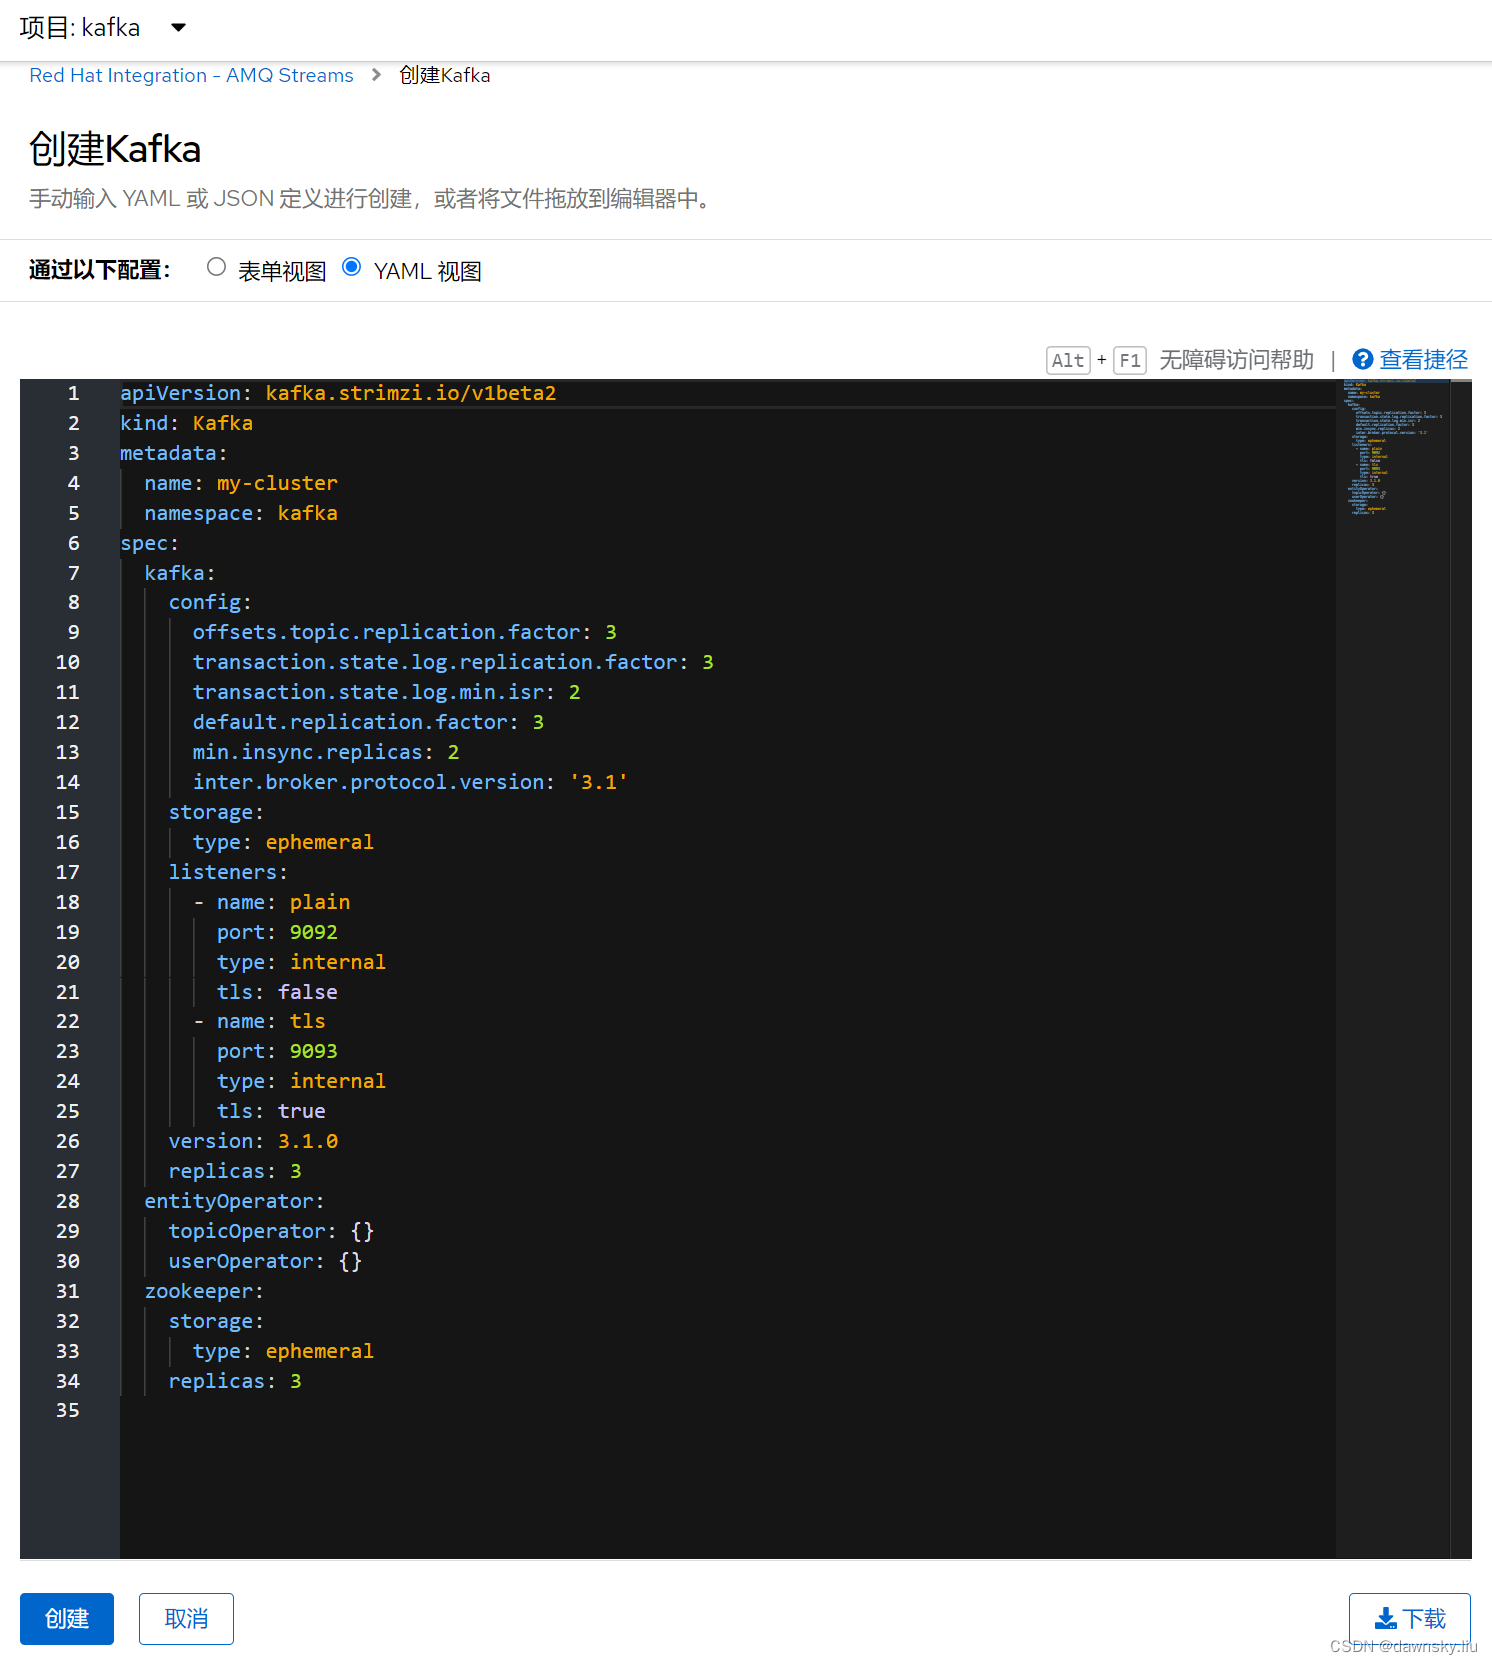This screenshot has width=1492, height=1665.
Task: Click the inter.broker.protocol.version line
Action: click(410, 782)
